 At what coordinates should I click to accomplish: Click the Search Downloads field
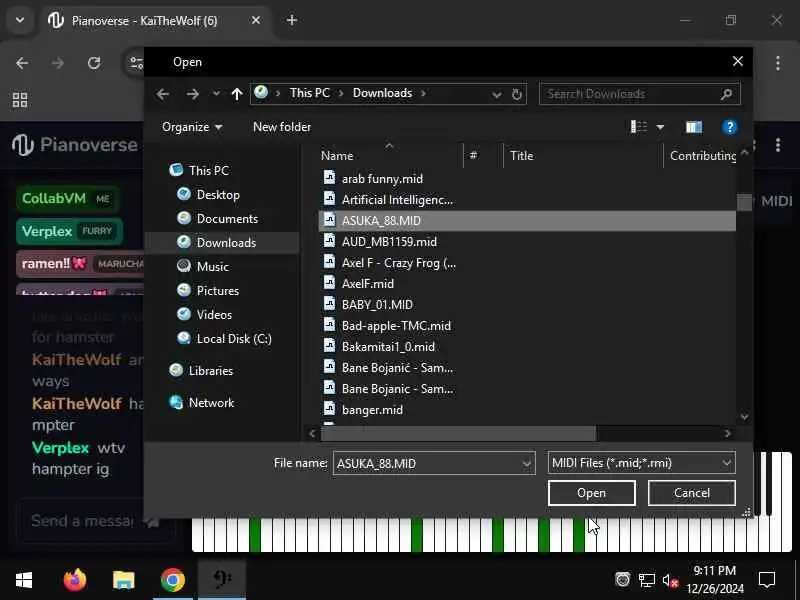(639, 94)
